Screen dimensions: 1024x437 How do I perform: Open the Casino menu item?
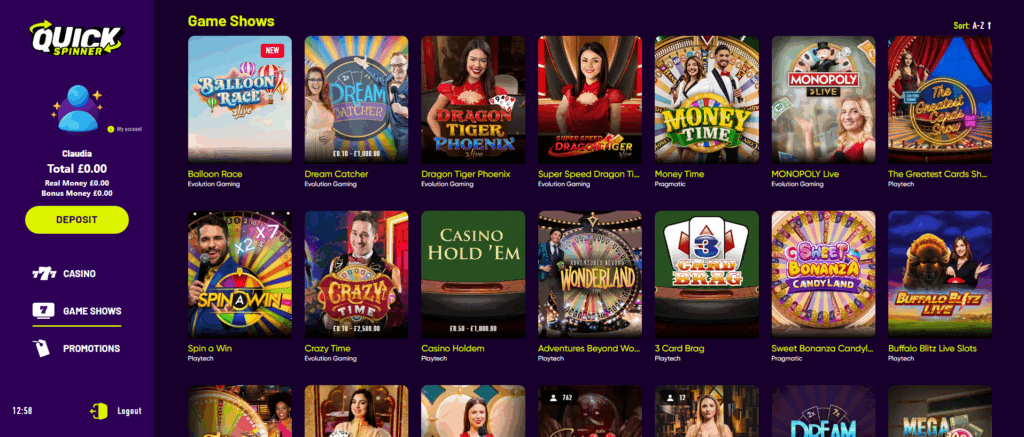click(x=78, y=274)
